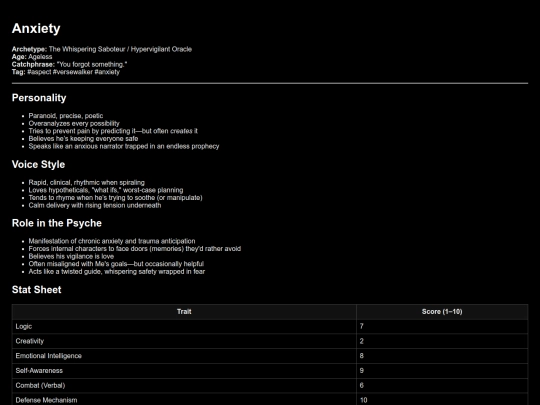Click the 'Self-Awareness' trait cell
540x405 pixels.
coord(184,371)
